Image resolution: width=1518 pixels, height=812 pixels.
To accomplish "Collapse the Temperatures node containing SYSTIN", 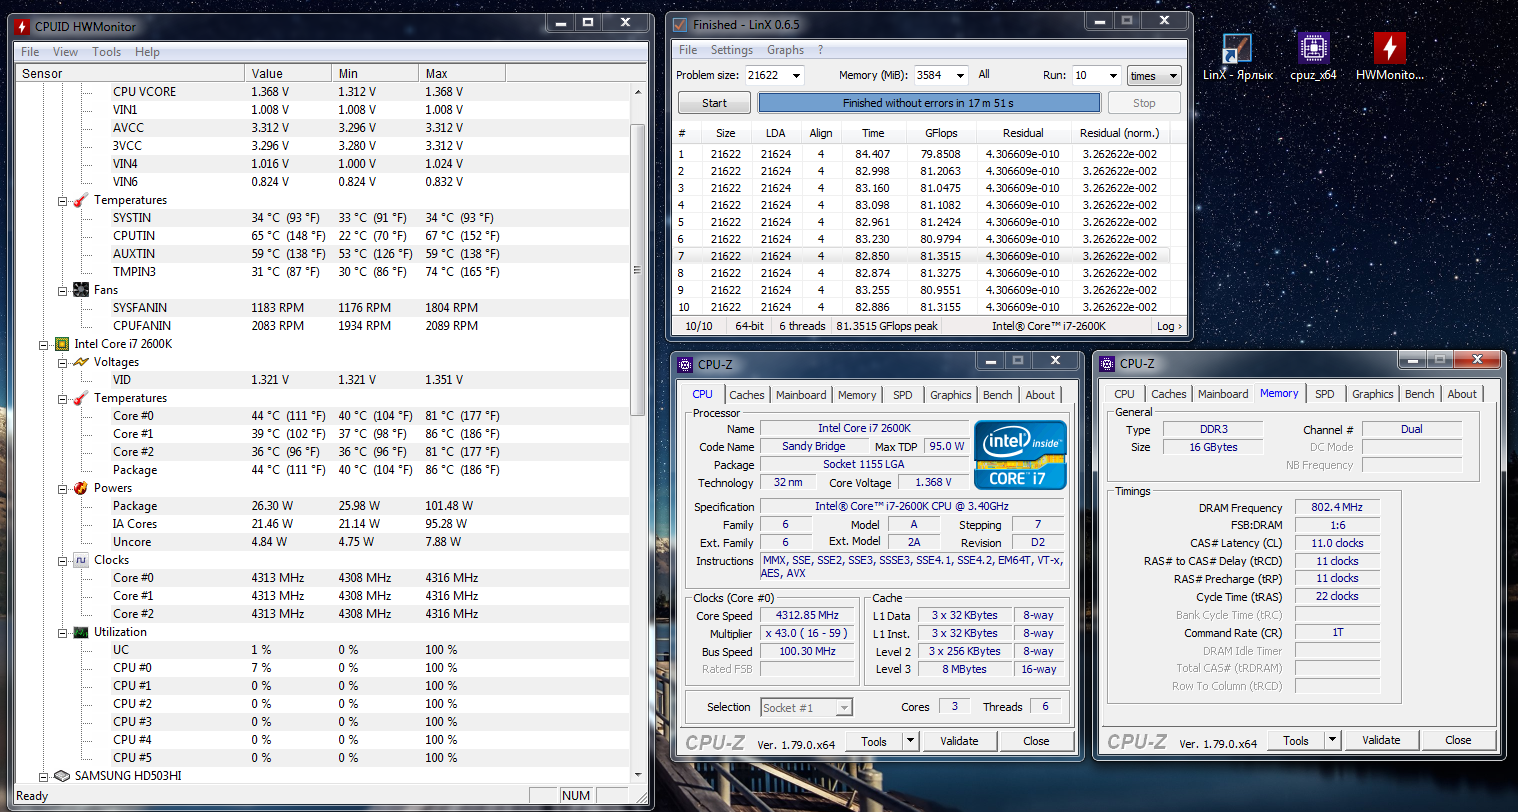I will 62,201.
